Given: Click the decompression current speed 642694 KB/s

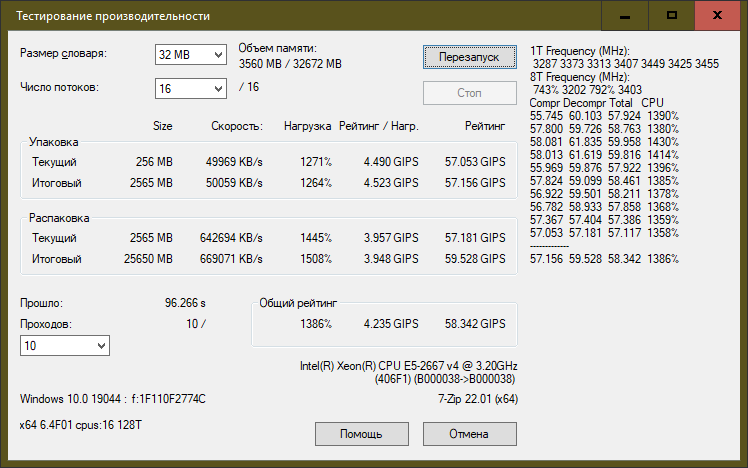Looking at the screenshot, I should tap(231, 238).
